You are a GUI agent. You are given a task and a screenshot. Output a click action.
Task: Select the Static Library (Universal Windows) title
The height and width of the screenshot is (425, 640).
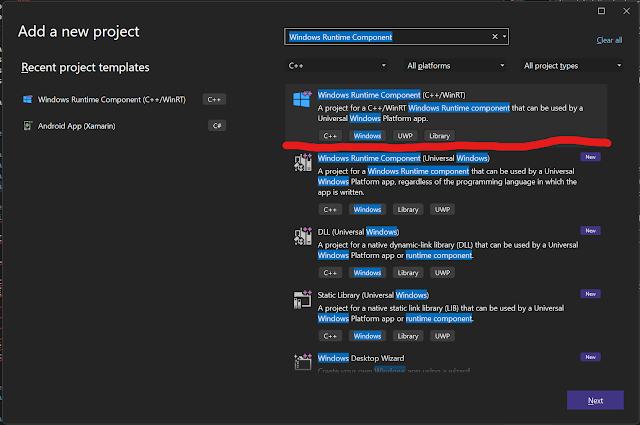[x=373, y=295]
